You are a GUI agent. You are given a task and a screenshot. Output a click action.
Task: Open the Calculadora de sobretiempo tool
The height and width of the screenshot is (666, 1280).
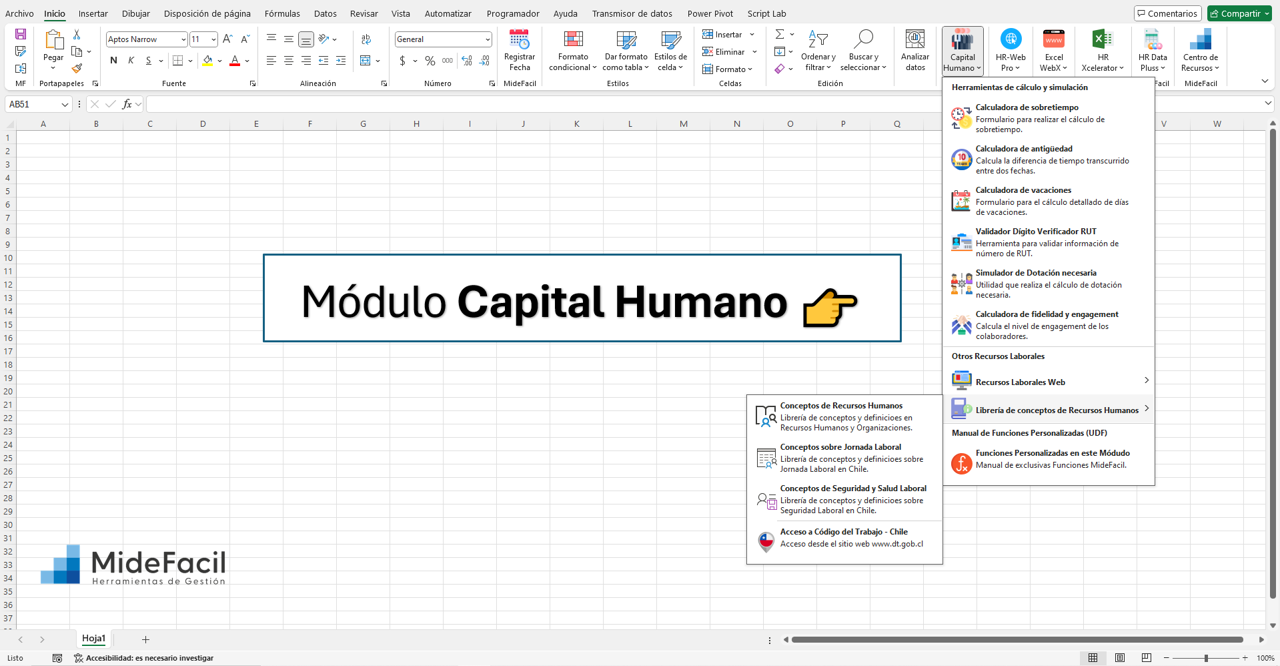(1049, 118)
